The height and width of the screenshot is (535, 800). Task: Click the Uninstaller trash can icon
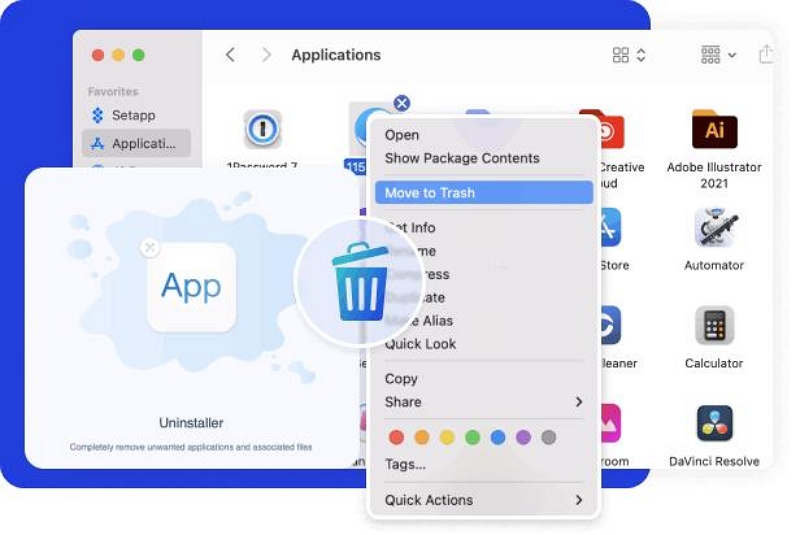click(x=360, y=282)
